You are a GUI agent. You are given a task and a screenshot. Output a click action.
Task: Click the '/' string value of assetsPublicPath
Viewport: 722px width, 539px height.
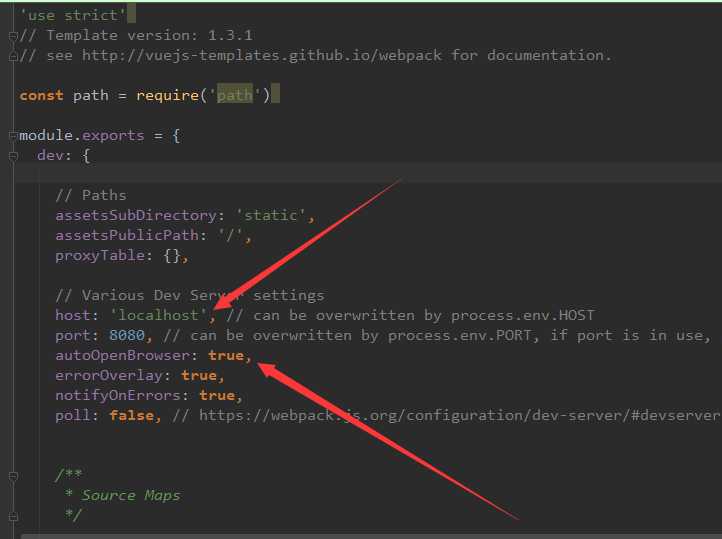click(230, 235)
